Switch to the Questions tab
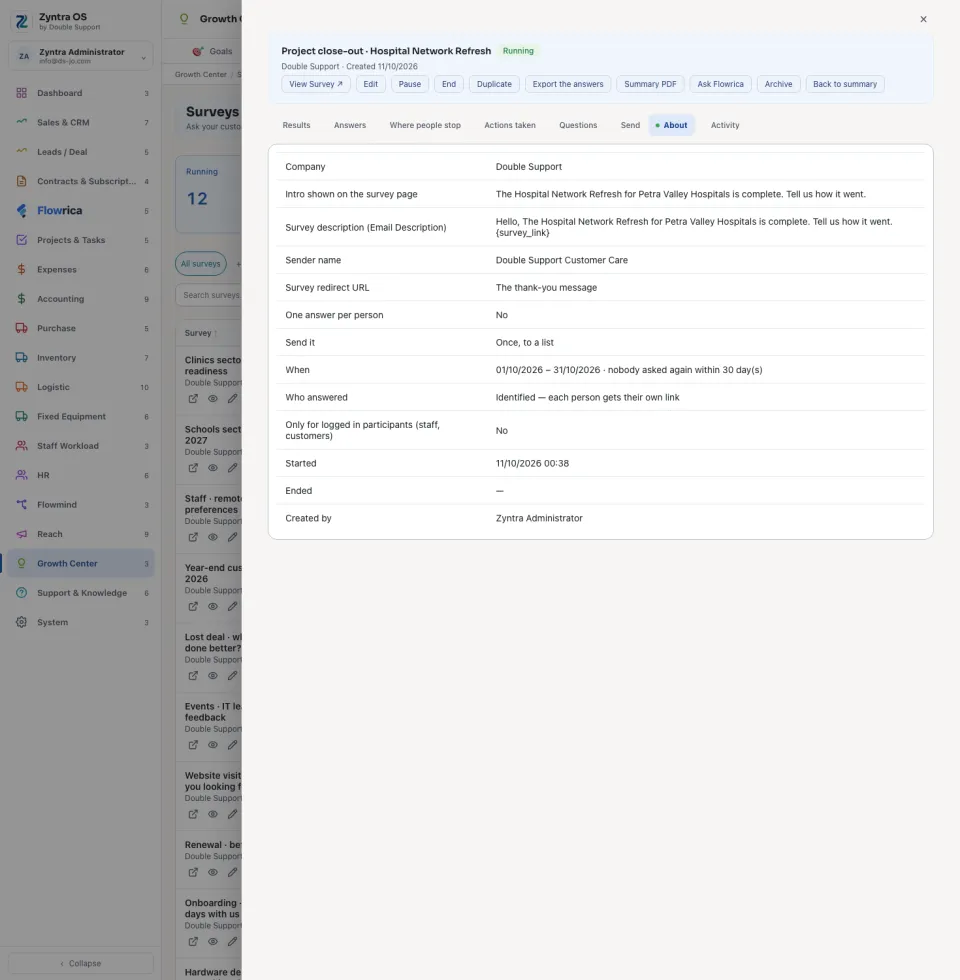960x980 pixels. pyautogui.click(x=578, y=125)
